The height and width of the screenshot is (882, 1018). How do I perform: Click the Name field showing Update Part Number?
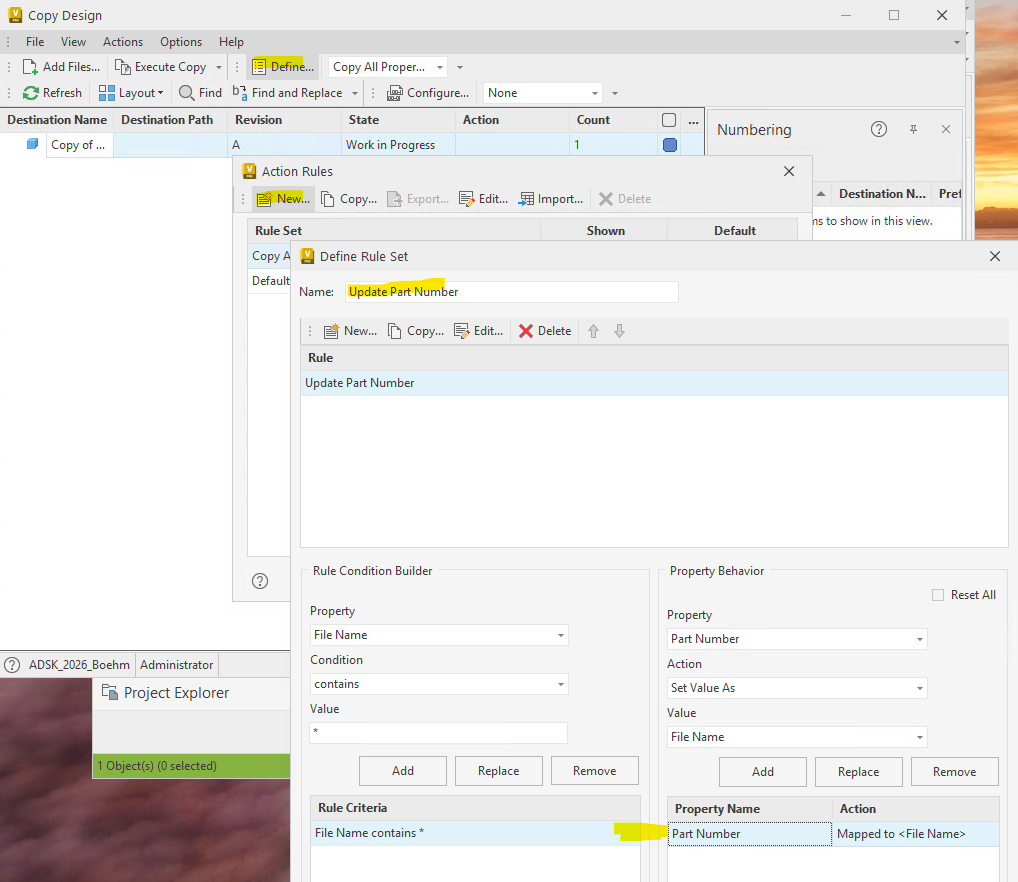point(512,291)
